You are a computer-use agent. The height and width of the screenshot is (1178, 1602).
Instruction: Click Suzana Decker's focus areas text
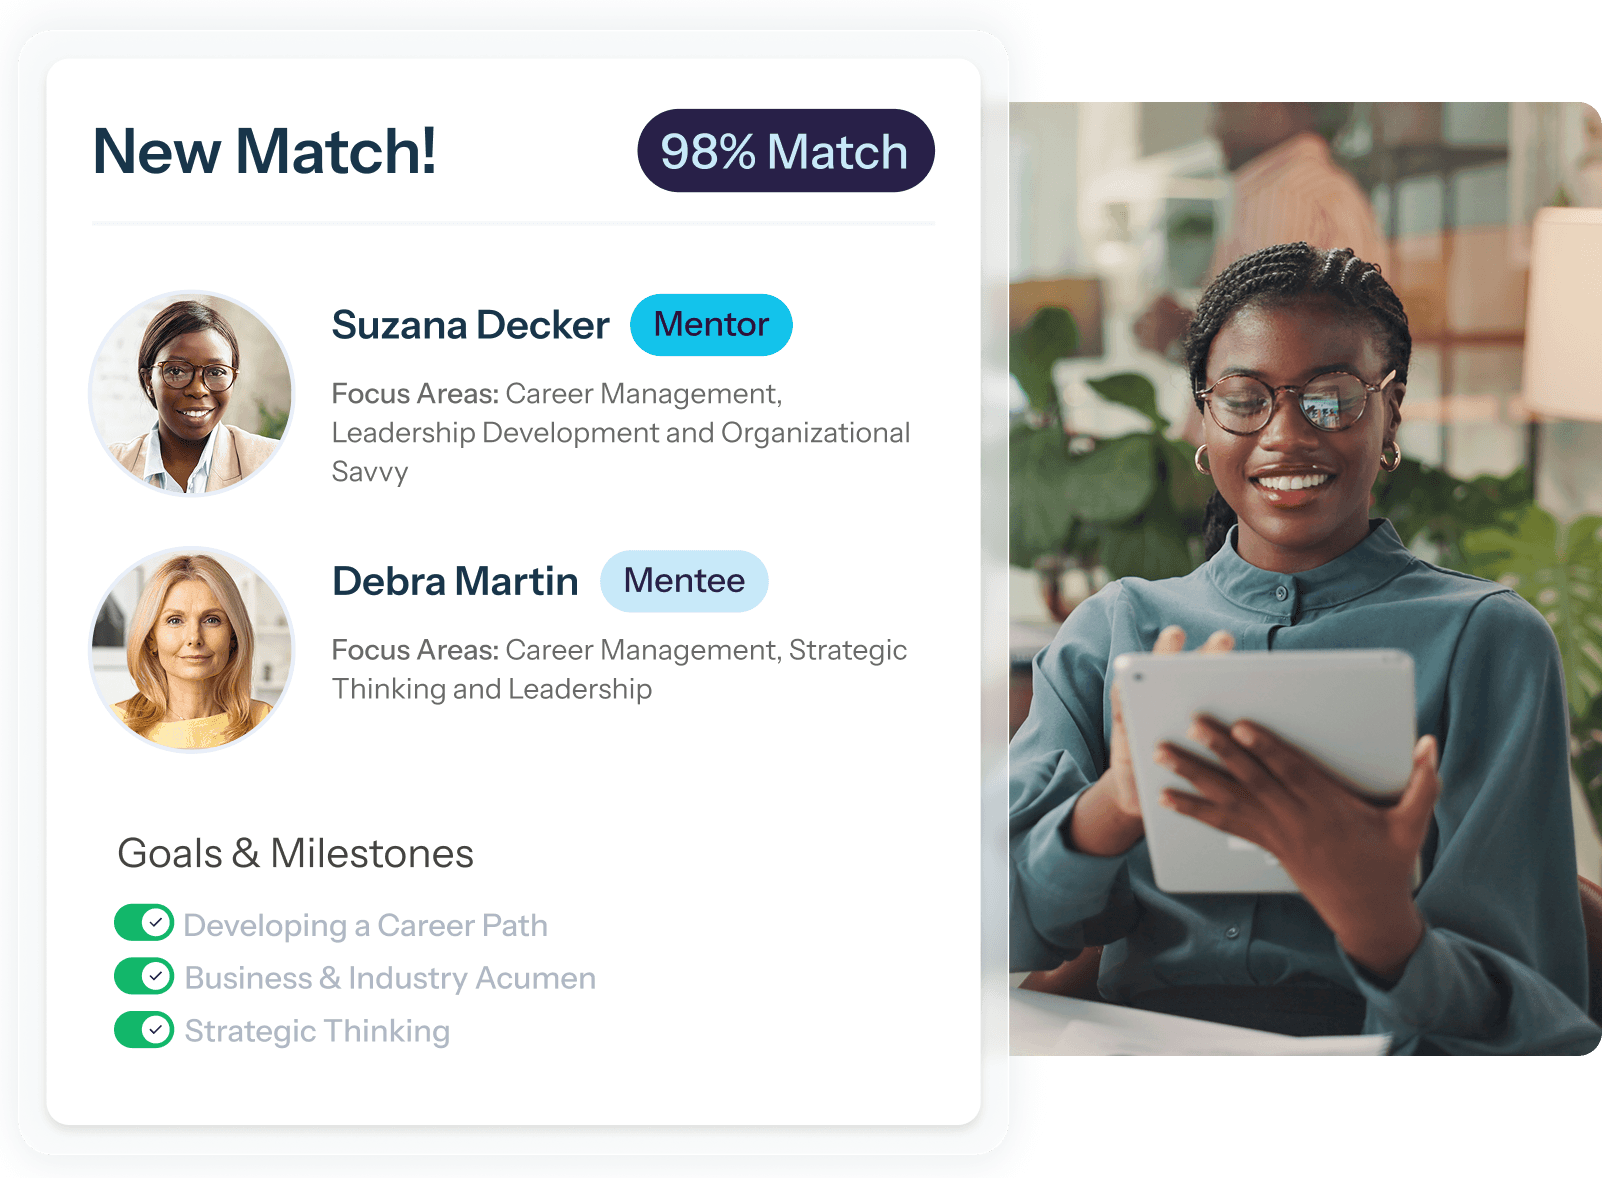point(621,433)
